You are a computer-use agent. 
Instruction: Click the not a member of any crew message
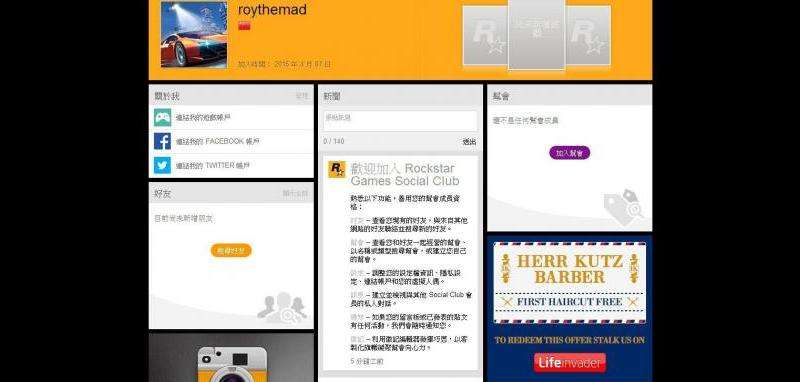coord(526,120)
